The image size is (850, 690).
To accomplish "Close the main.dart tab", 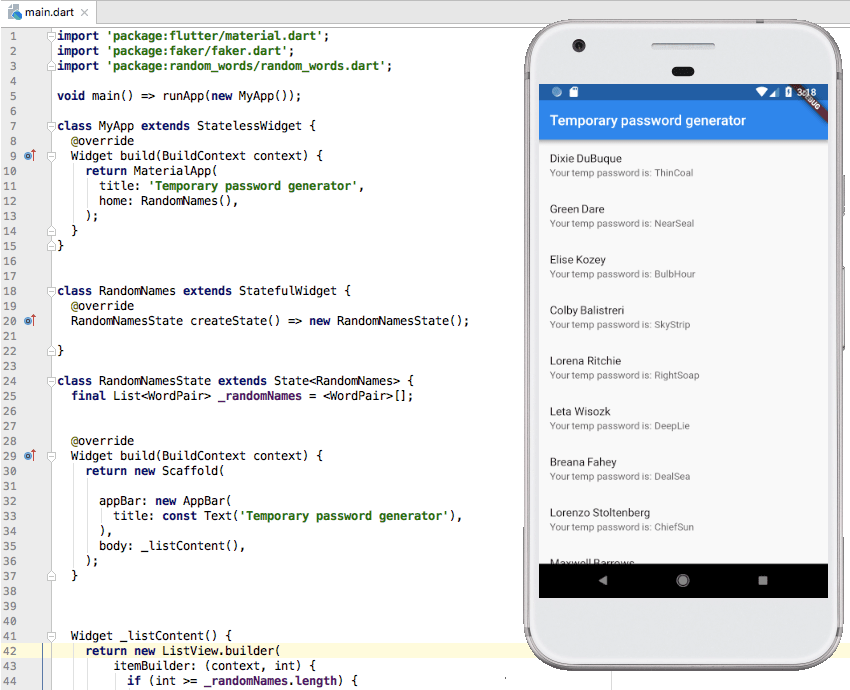I will pyautogui.click(x=84, y=12).
